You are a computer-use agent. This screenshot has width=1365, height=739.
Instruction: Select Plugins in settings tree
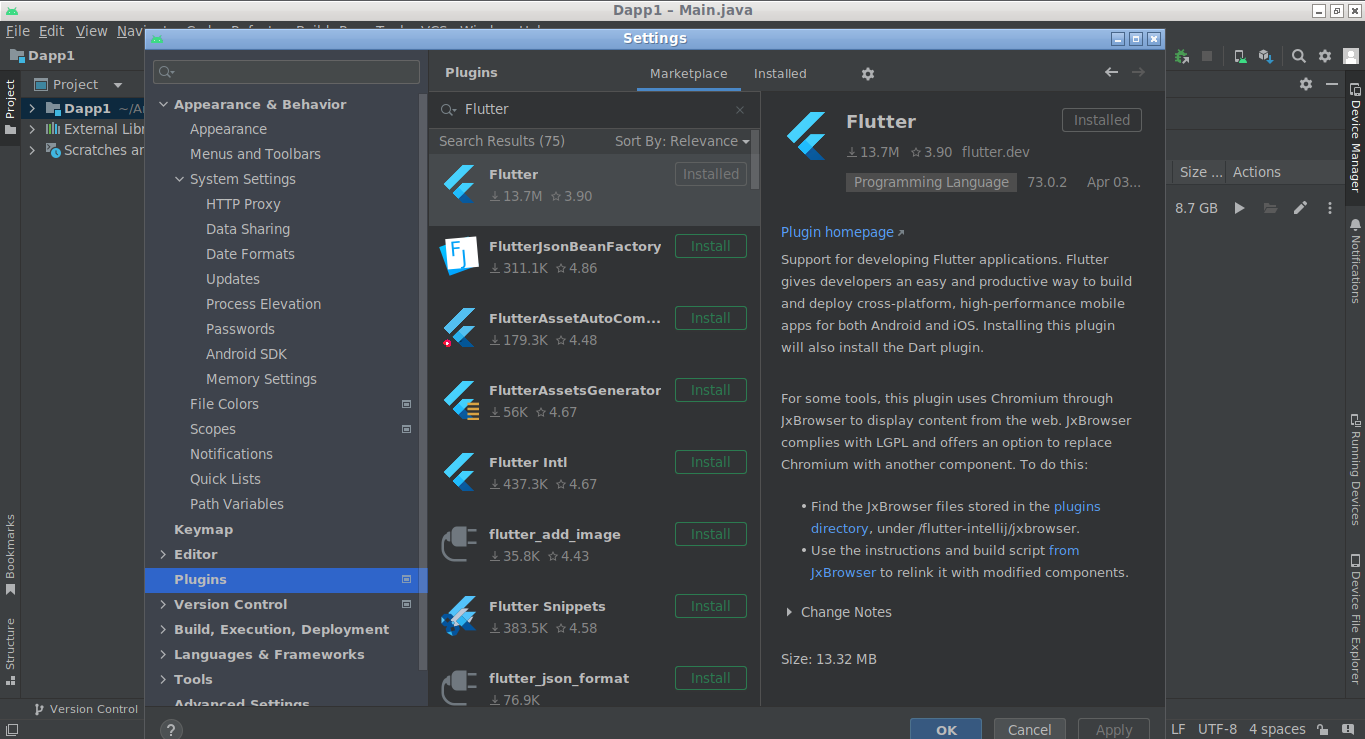point(286,579)
